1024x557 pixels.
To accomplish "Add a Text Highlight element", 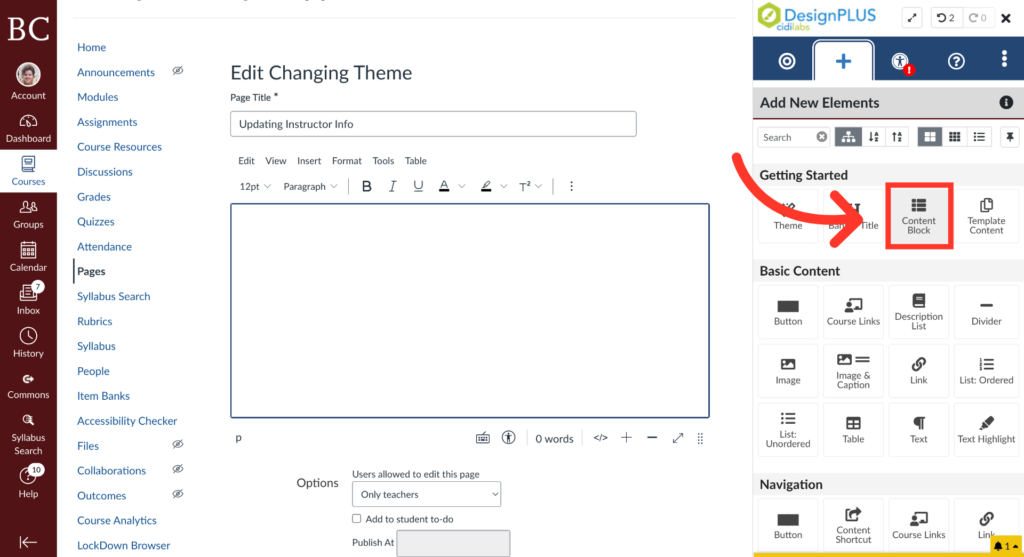I will point(986,429).
